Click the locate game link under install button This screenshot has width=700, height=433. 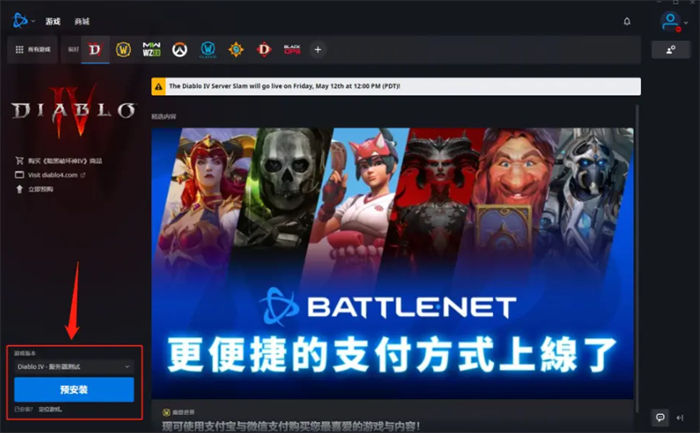[x=50, y=409]
